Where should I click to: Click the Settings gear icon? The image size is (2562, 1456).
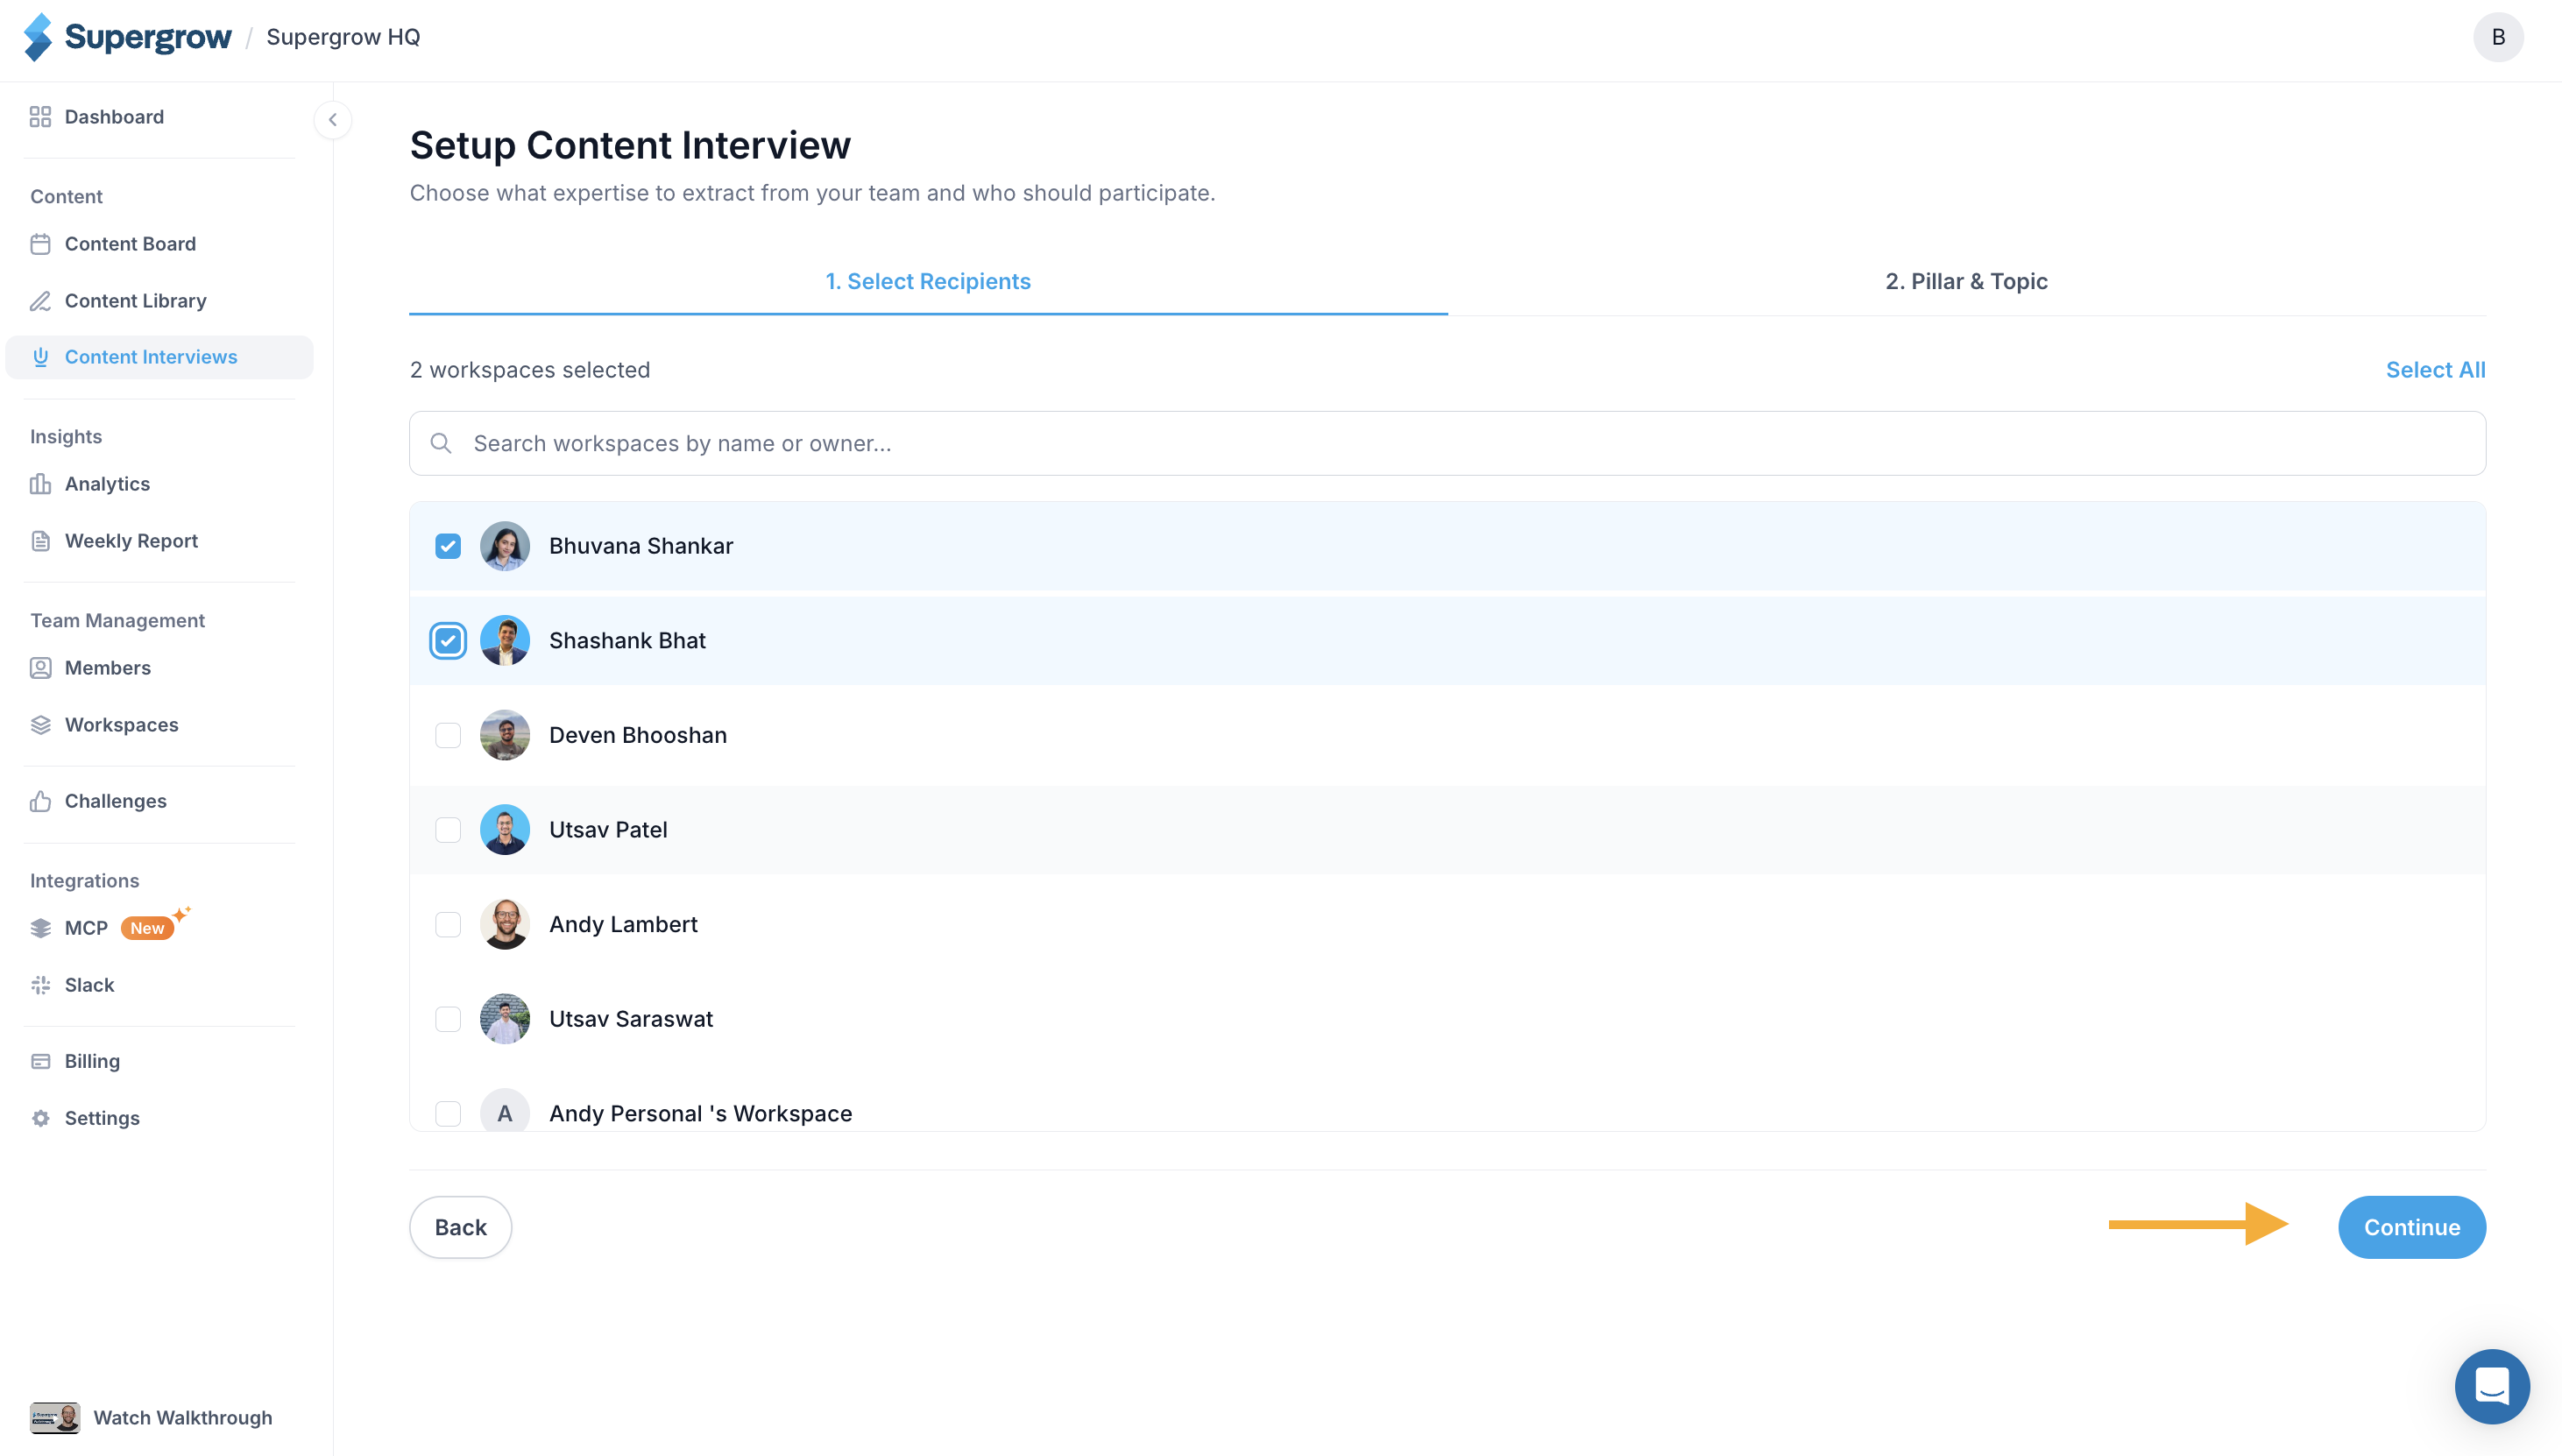pos(40,1118)
